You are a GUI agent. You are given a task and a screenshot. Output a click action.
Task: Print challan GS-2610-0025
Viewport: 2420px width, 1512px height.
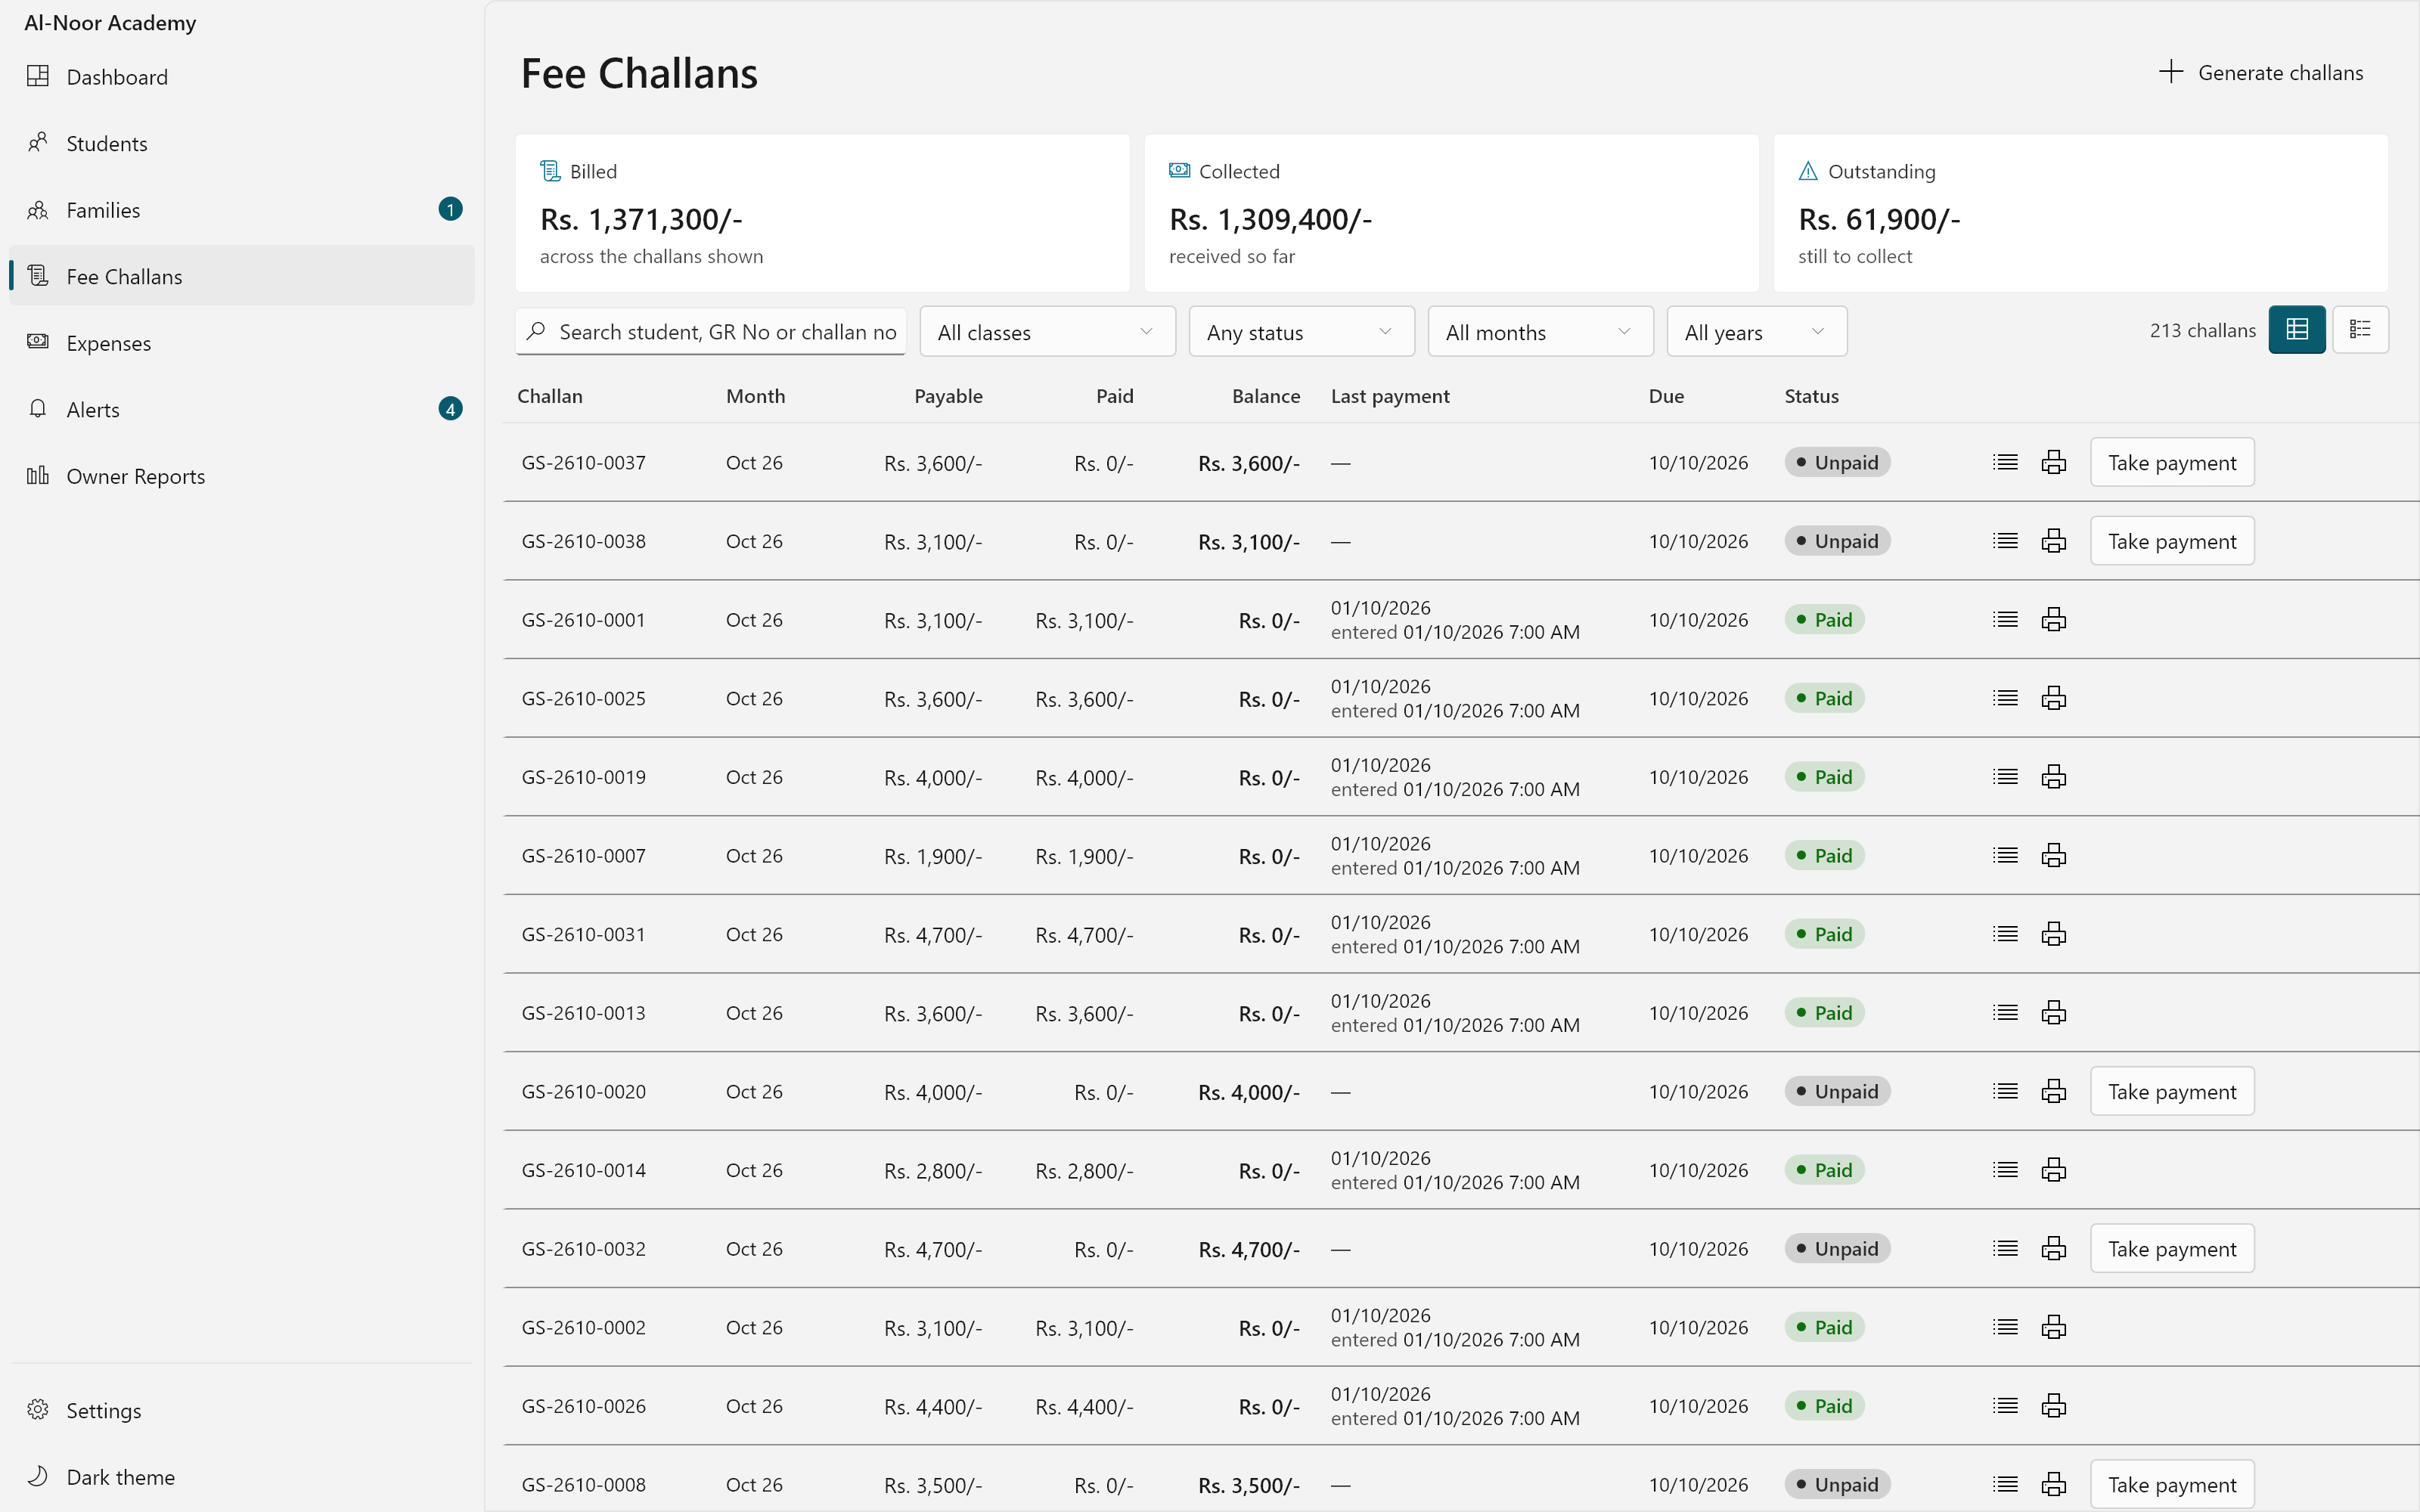coord(2054,698)
